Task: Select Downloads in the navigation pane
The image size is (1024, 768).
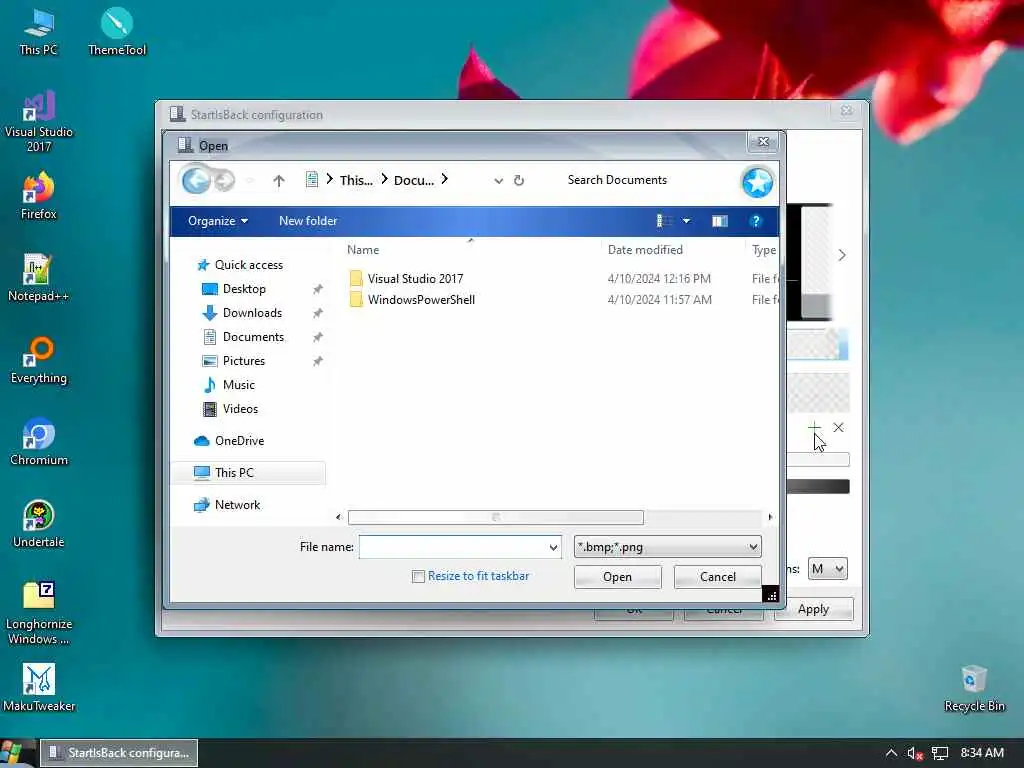Action: 242,313
